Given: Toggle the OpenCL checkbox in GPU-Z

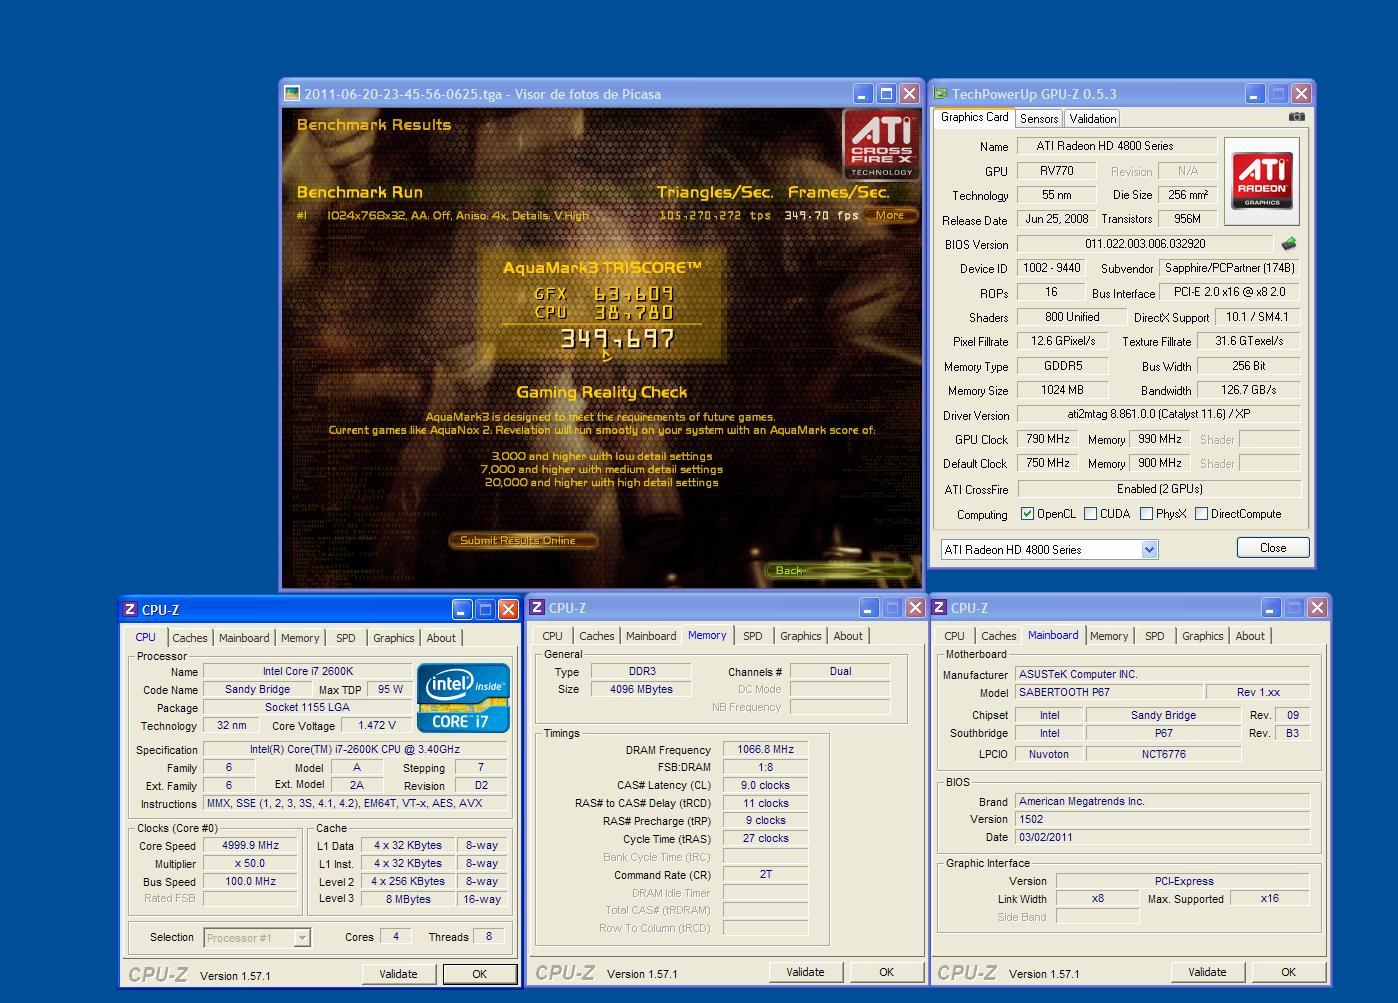Looking at the screenshot, I should (x=1027, y=514).
